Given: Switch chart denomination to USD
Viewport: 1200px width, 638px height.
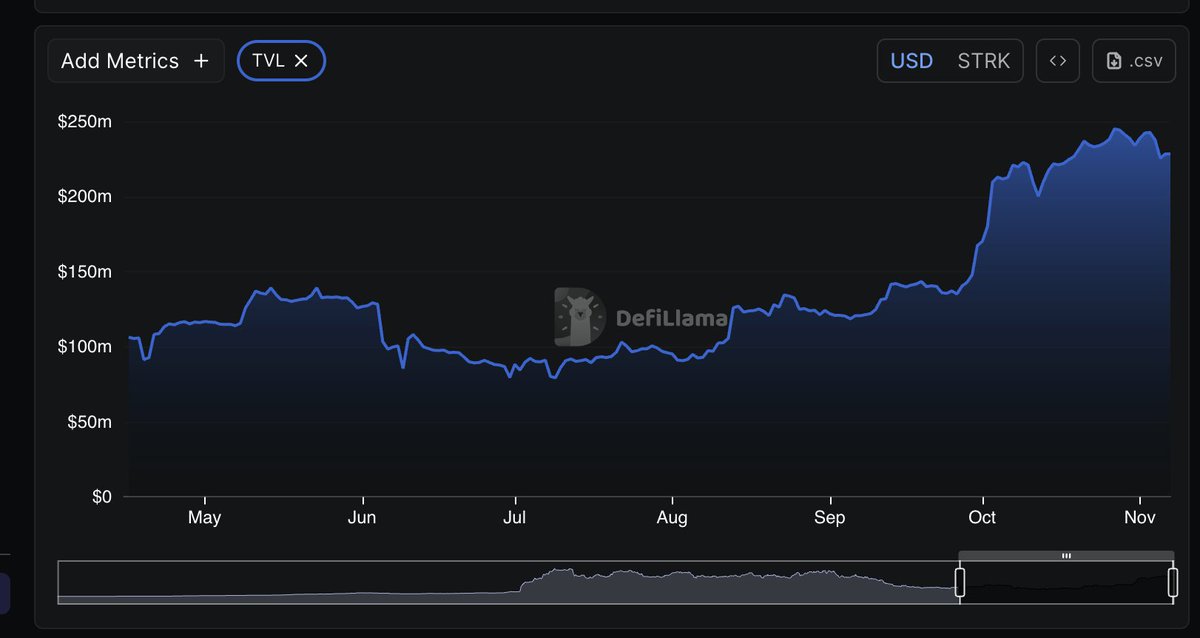Looking at the screenshot, I should pyautogui.click(x=912, y=61).
